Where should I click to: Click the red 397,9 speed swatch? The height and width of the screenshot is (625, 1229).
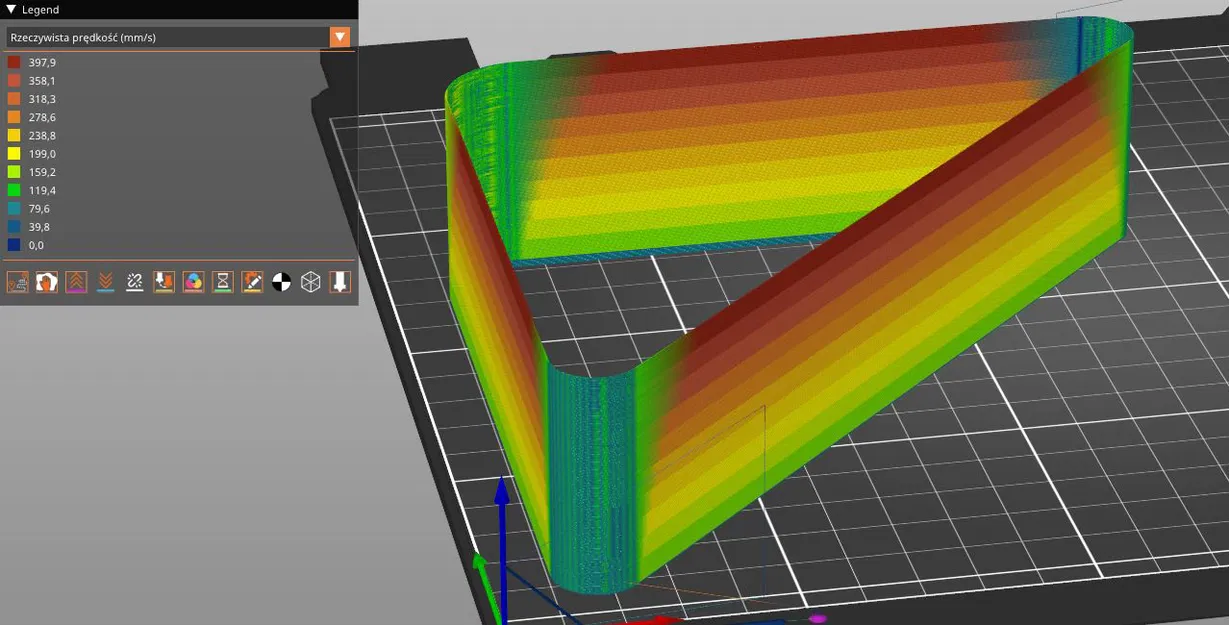coord(11,62)
